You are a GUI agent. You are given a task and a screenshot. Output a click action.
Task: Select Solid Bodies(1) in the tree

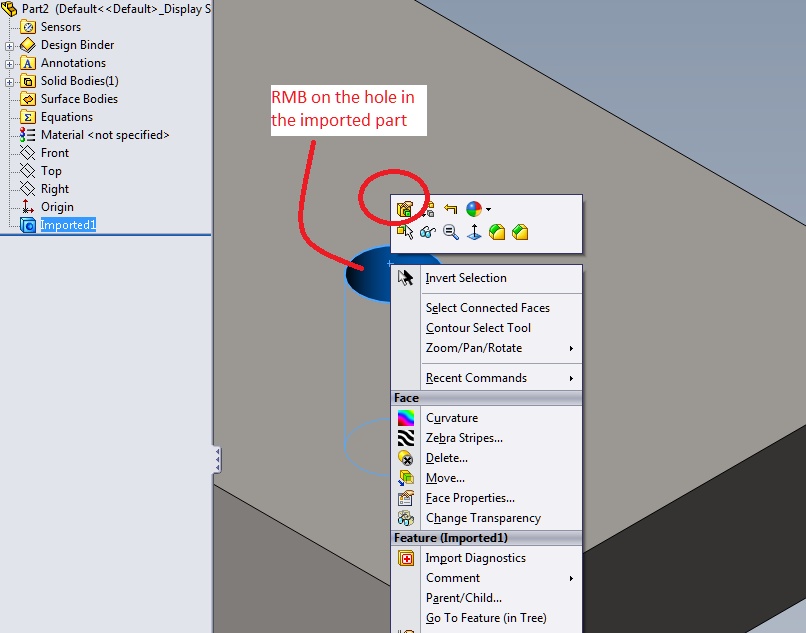click(x=80, y=81)
